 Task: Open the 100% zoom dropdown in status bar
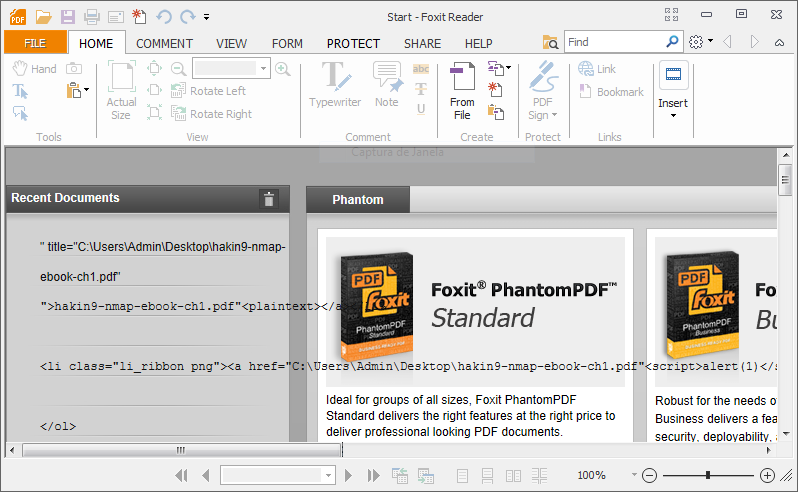[x=634, y=475]
